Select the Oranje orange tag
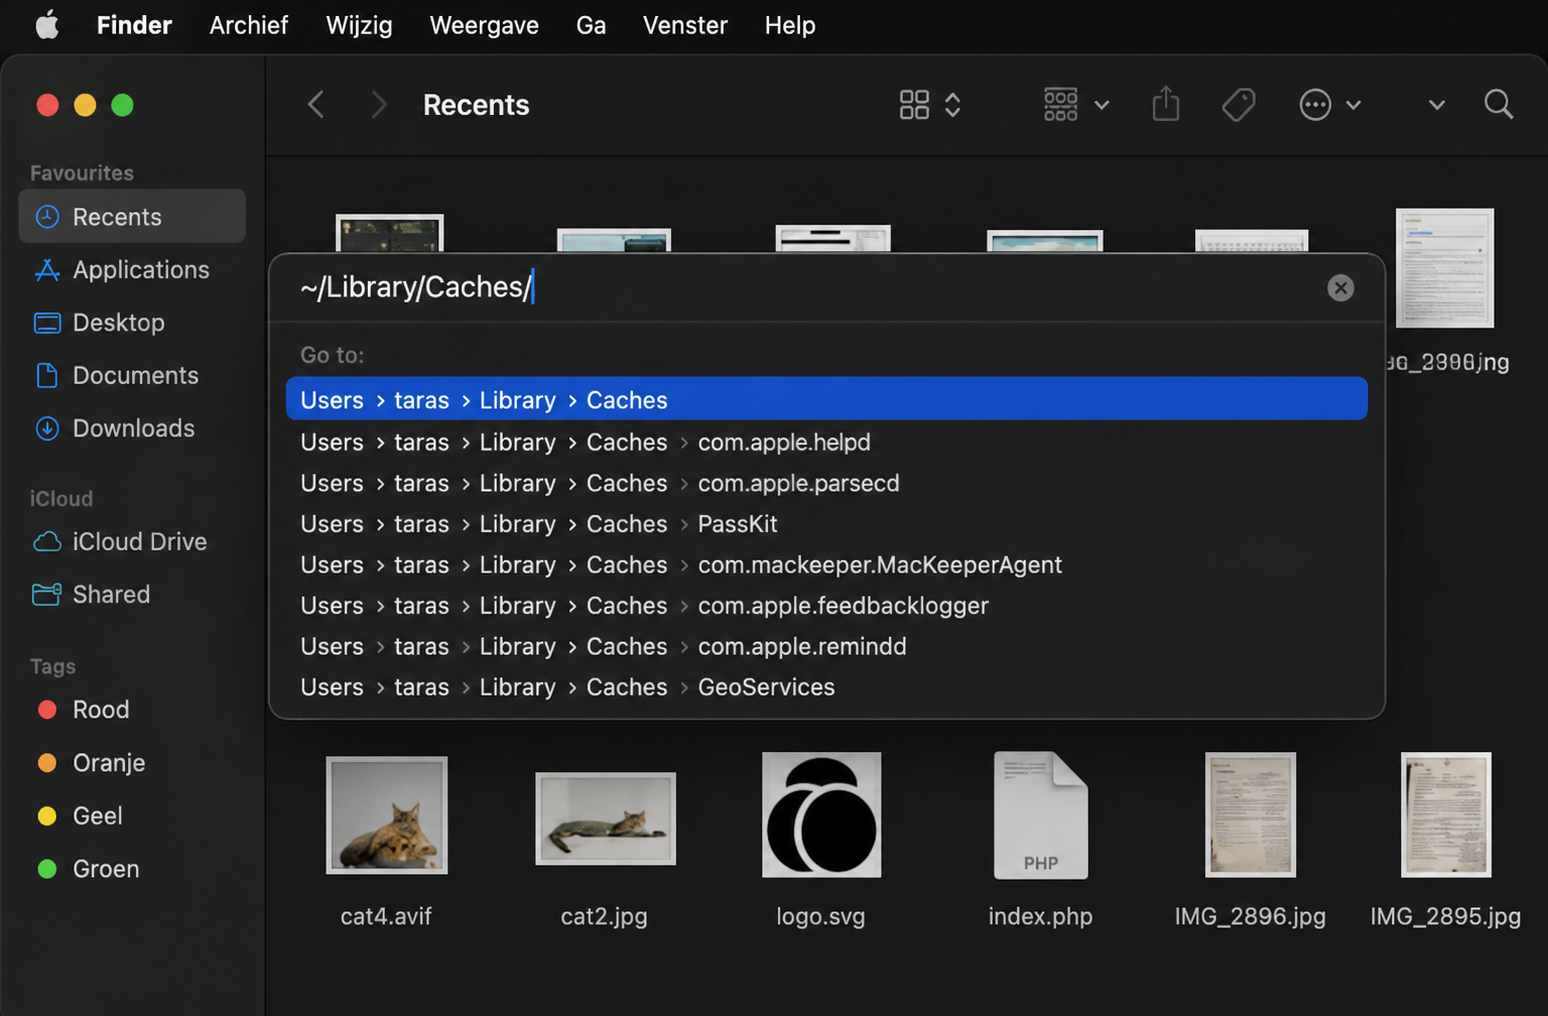 point(132,762)
